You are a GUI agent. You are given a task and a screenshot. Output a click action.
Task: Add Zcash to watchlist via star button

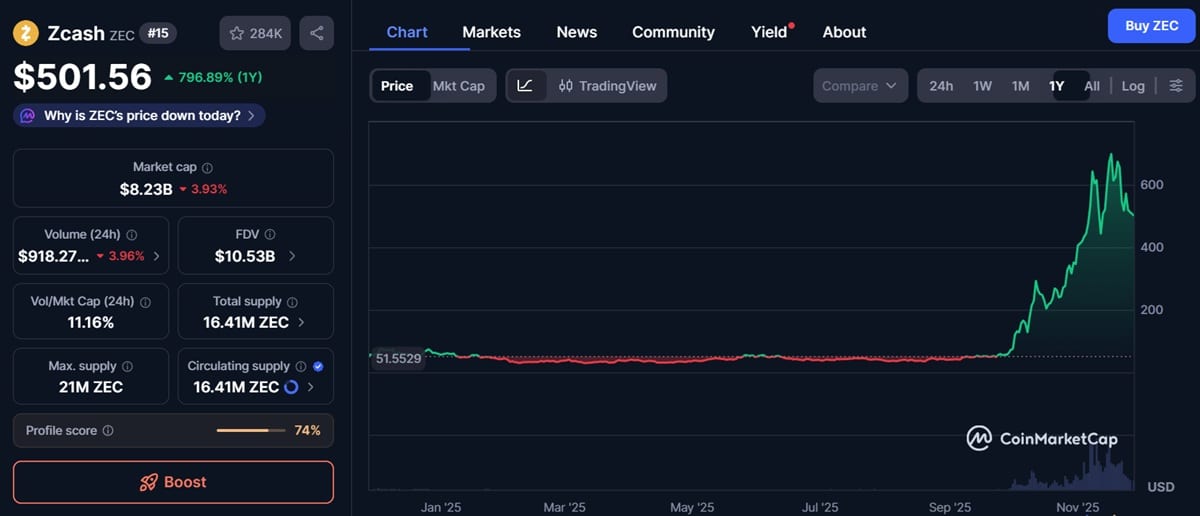point(255,33)
